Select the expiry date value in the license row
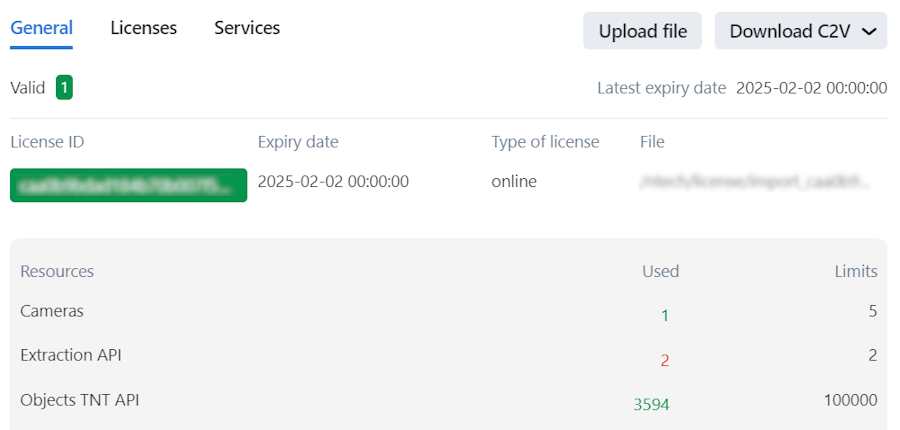The height and width of the screenshot is (430, 900). click(x=333, y=182)
